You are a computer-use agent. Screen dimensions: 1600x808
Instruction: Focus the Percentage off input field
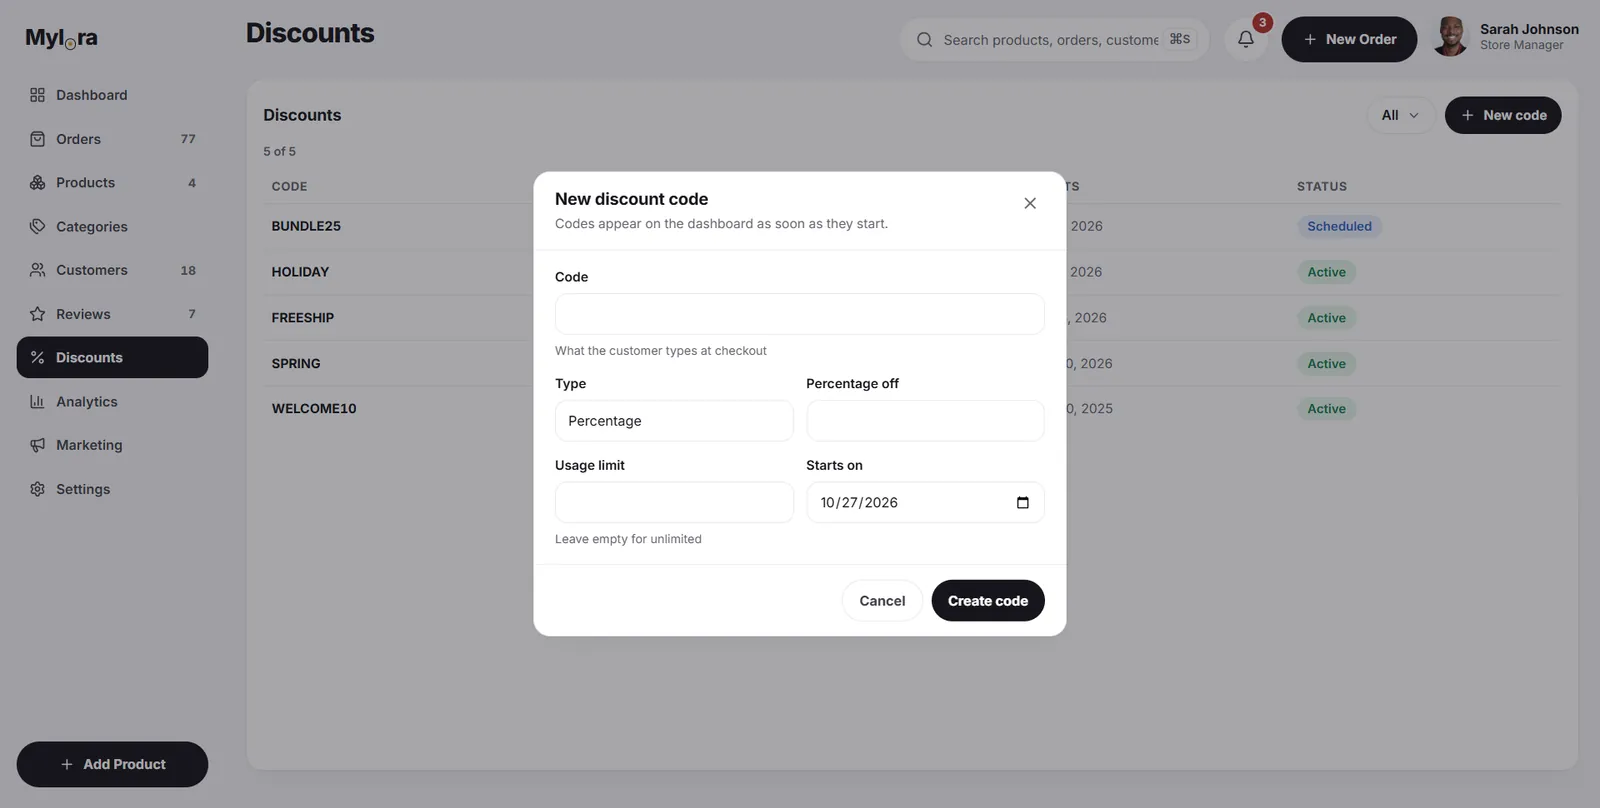[925, 421]
